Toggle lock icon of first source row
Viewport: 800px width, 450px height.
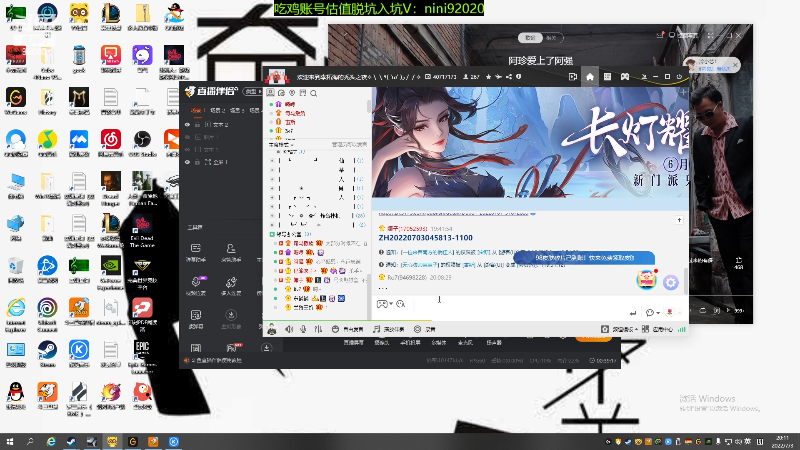197,124
